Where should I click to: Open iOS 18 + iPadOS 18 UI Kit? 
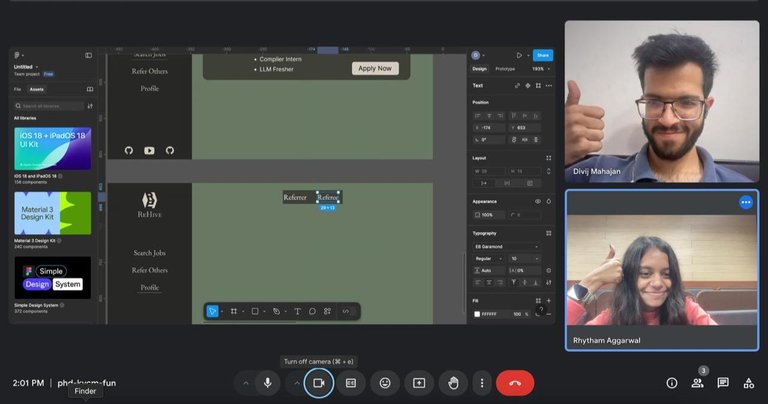click(52, 149)
